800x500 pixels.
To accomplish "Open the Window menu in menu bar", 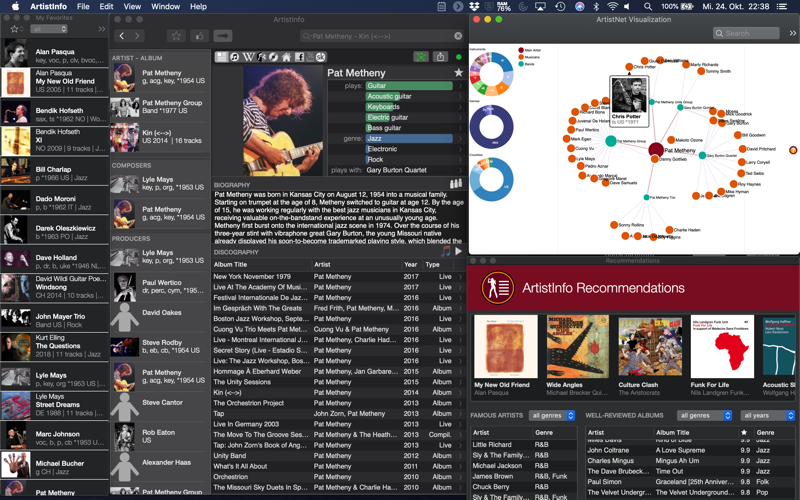I will (x=165, y=6).
